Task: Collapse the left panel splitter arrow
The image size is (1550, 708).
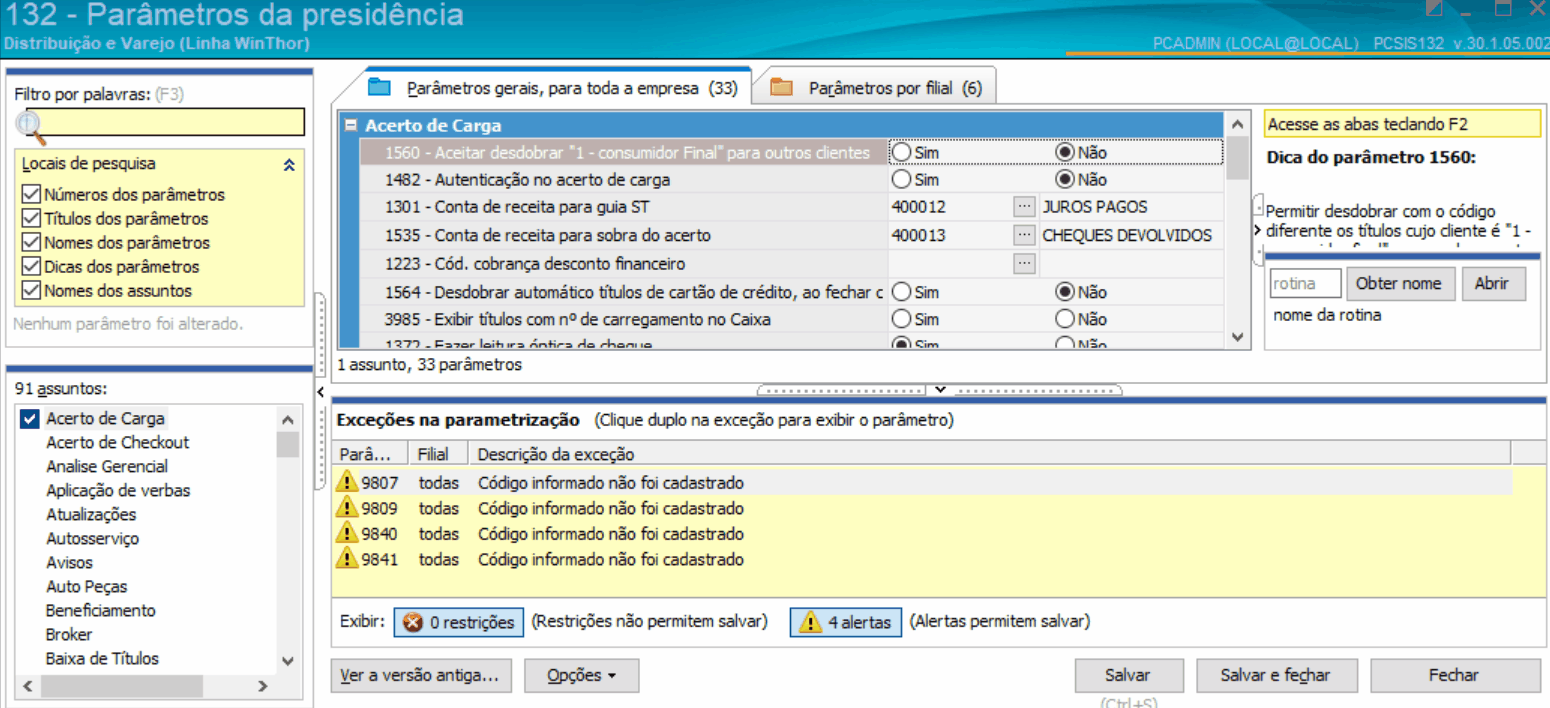Action: coord(321,391)
